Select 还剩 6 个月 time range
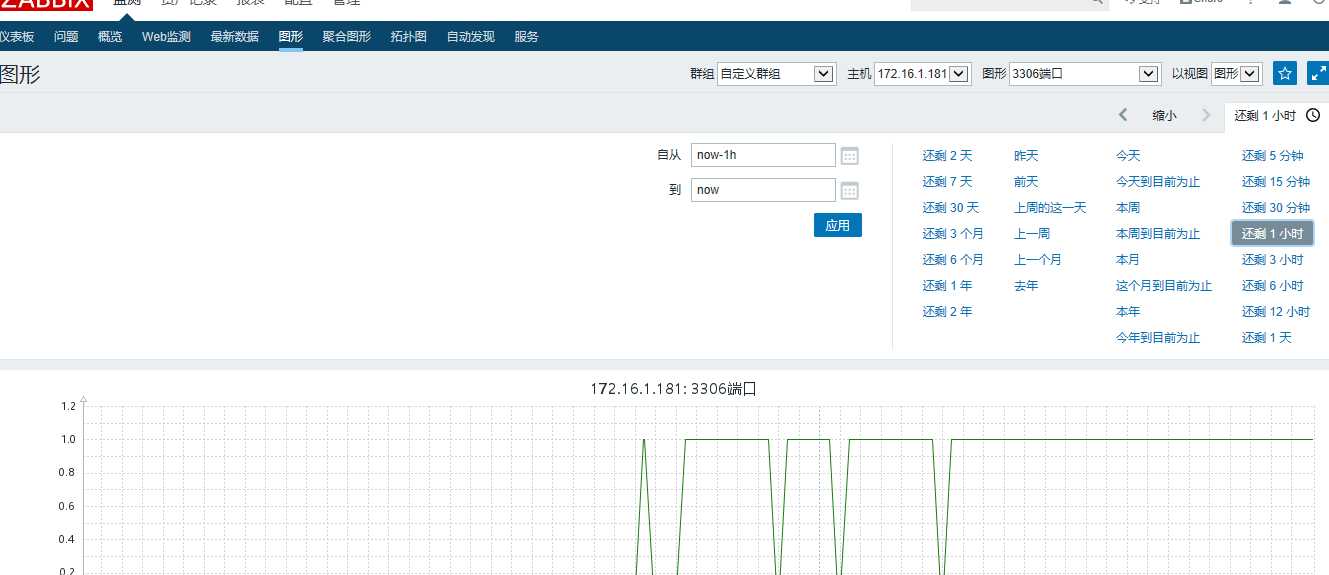The image size is (1329, 575). [952, 260]
